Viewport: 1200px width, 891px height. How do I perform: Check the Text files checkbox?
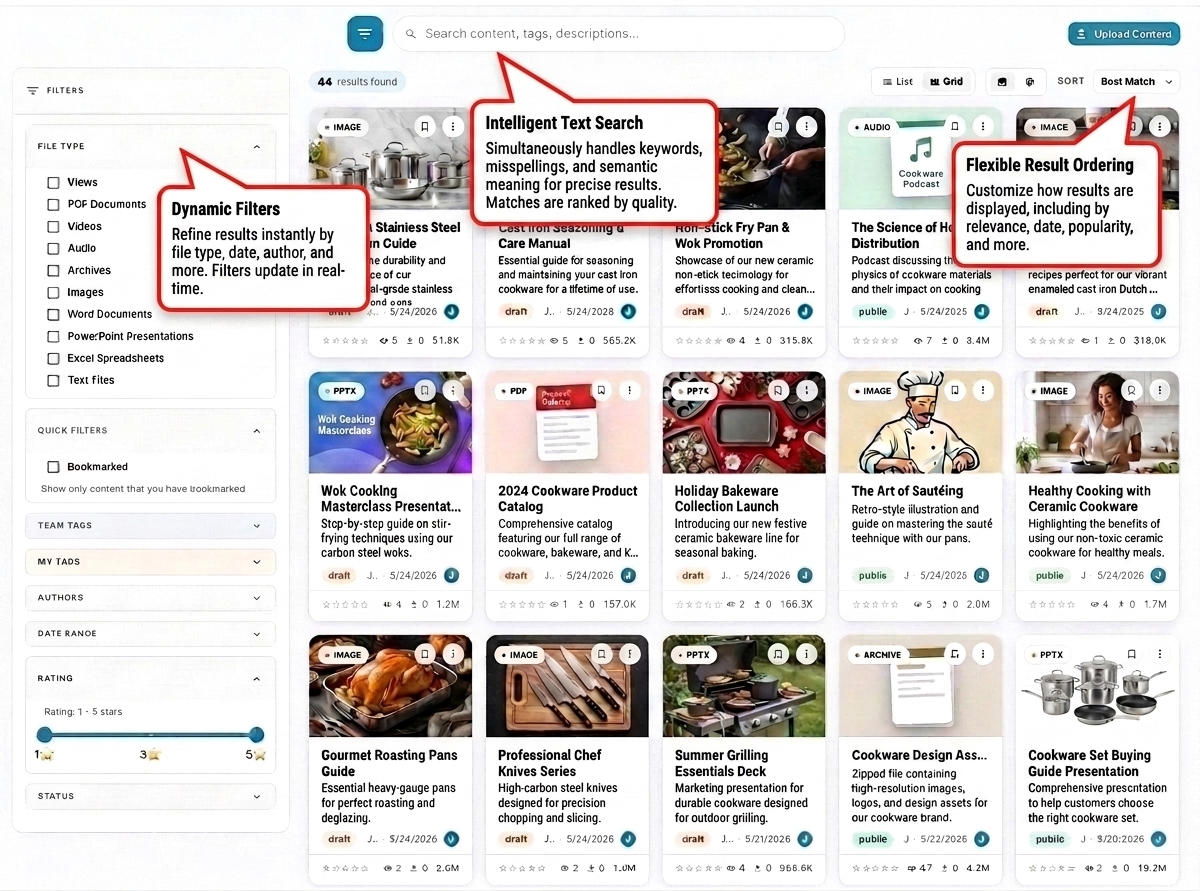54,381
